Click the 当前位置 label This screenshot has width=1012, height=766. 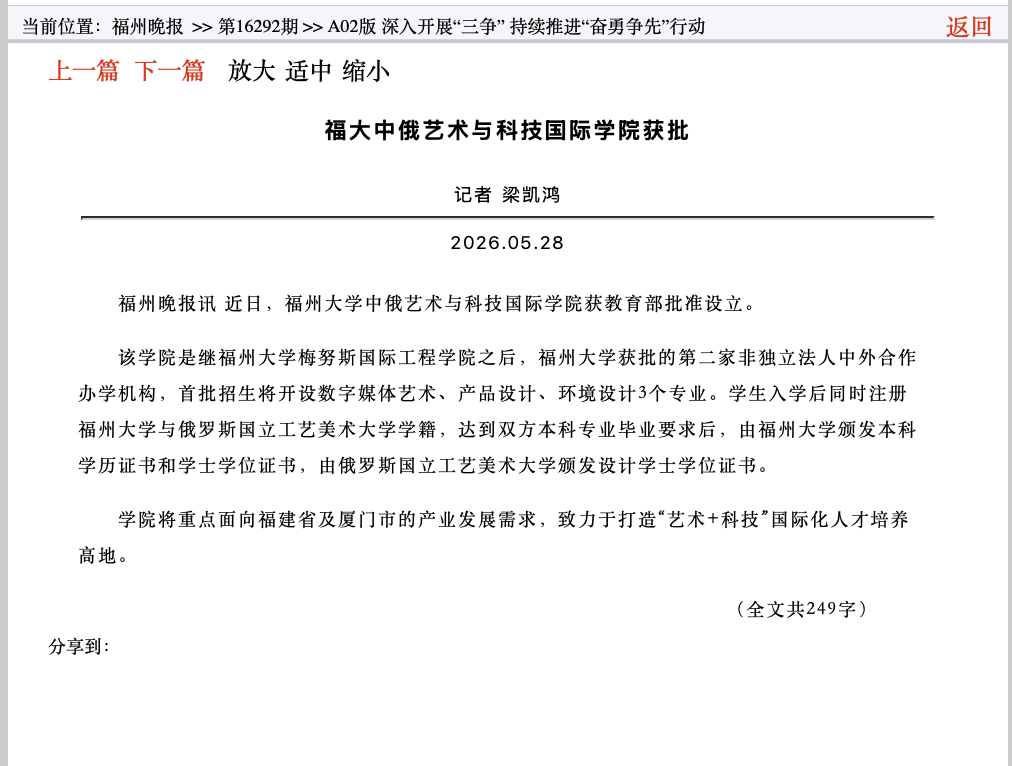[62, 26]
